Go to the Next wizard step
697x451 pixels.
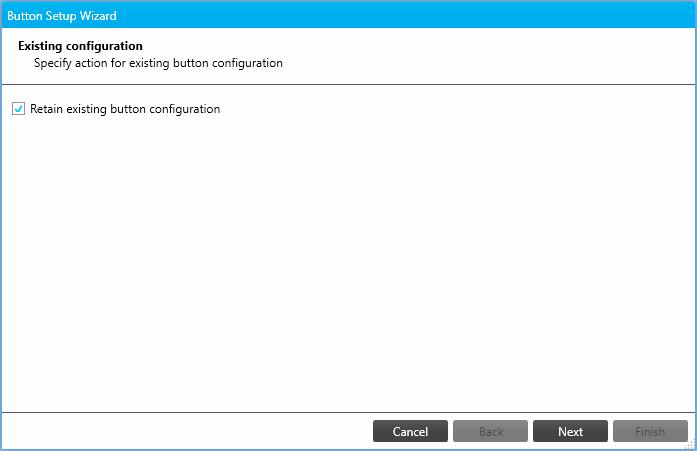click(570, 431)
